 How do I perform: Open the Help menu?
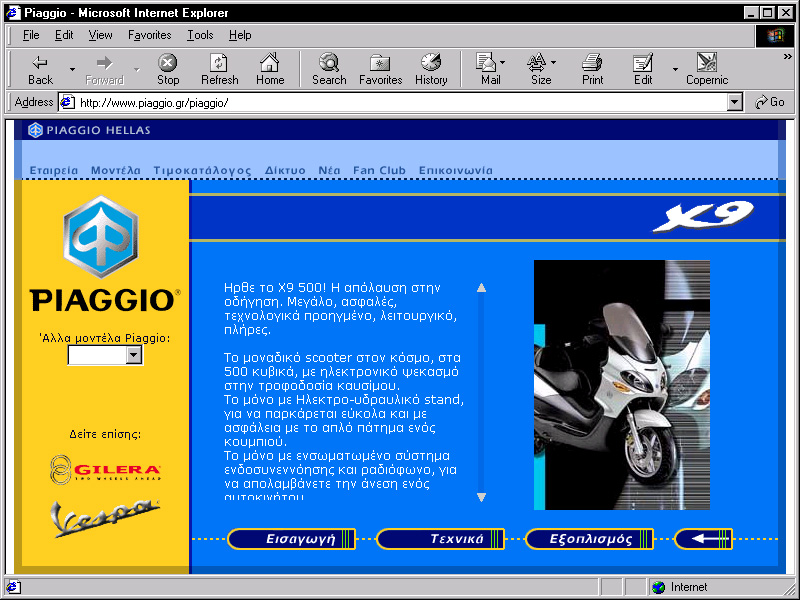[x=240, y=35]
